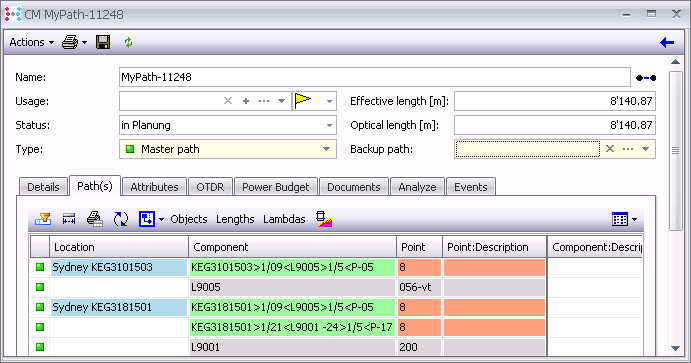Browse Usage values with ellipsis button
This screenshot has height=363, width=691.
264,101
